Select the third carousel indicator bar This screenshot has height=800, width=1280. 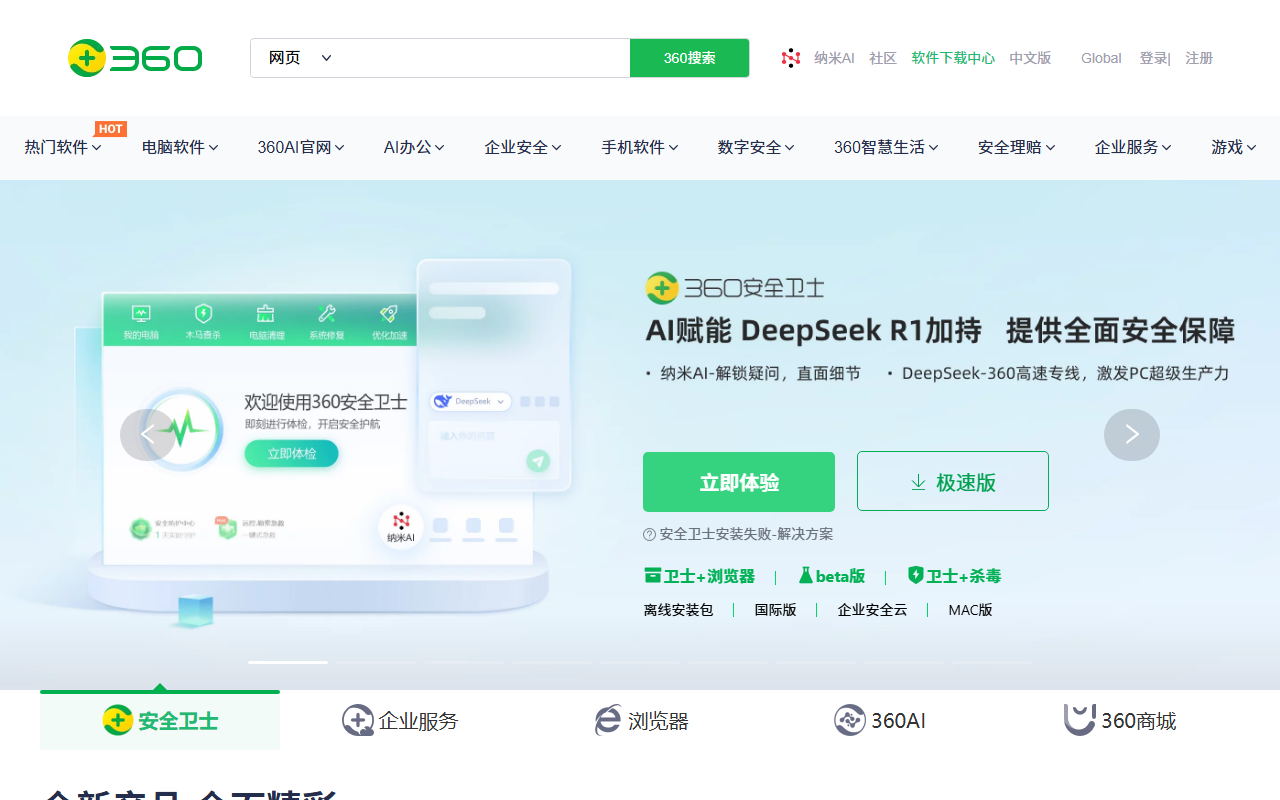(x=464, y=662)
